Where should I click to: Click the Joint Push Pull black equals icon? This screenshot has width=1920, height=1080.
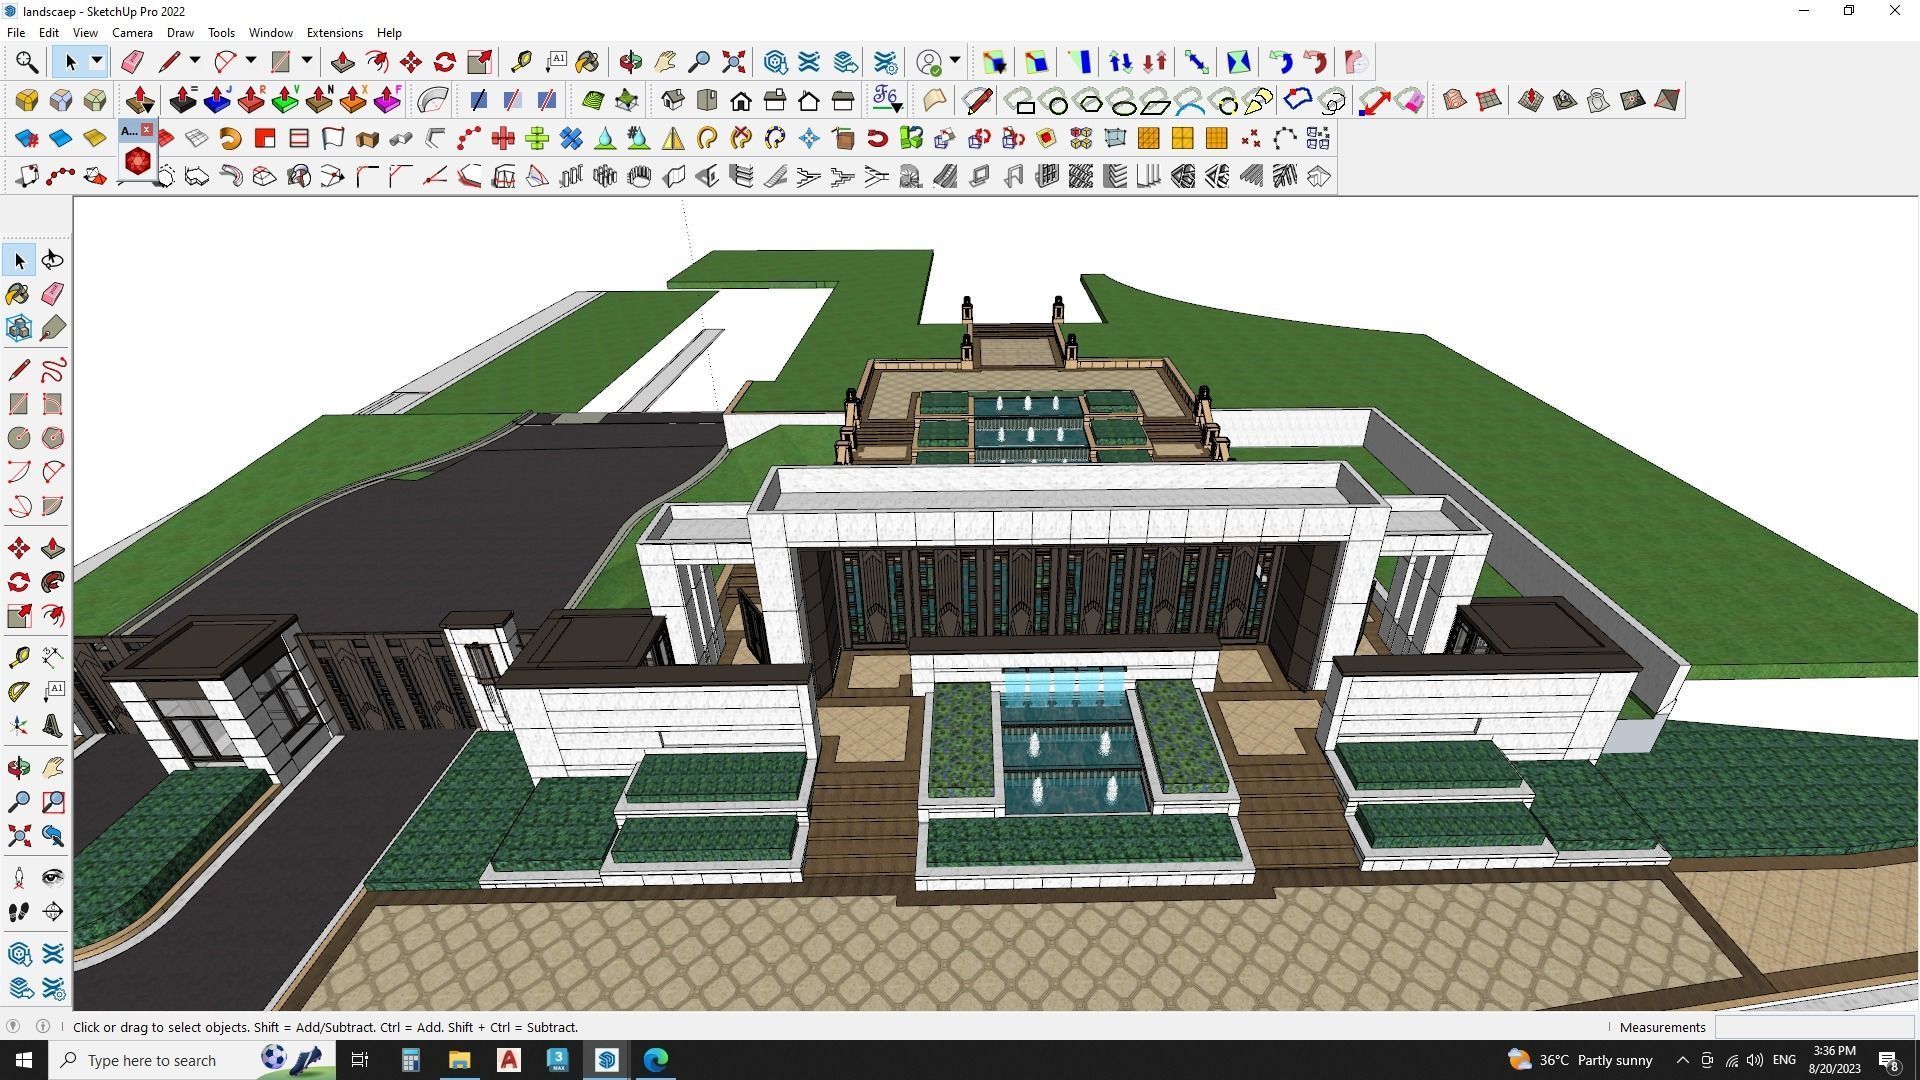click(183, 100)
